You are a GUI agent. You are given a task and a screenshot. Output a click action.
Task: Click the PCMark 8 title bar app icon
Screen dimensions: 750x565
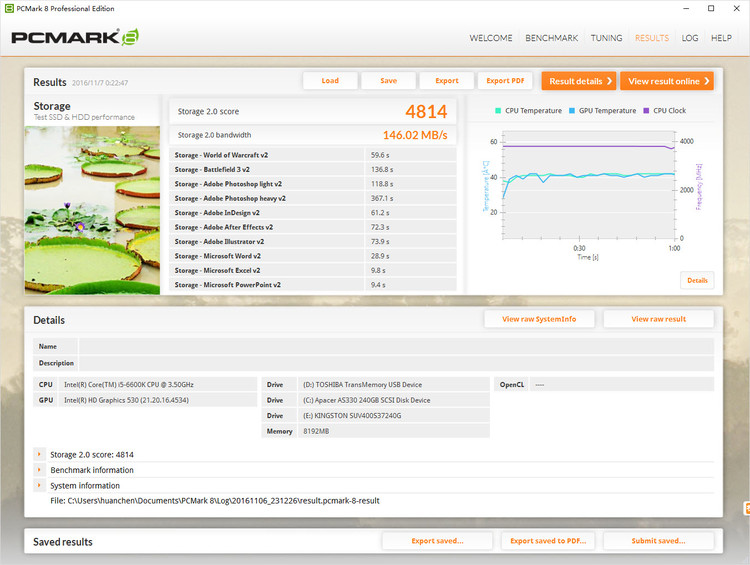pyautogui.click(x=9, y=8)
